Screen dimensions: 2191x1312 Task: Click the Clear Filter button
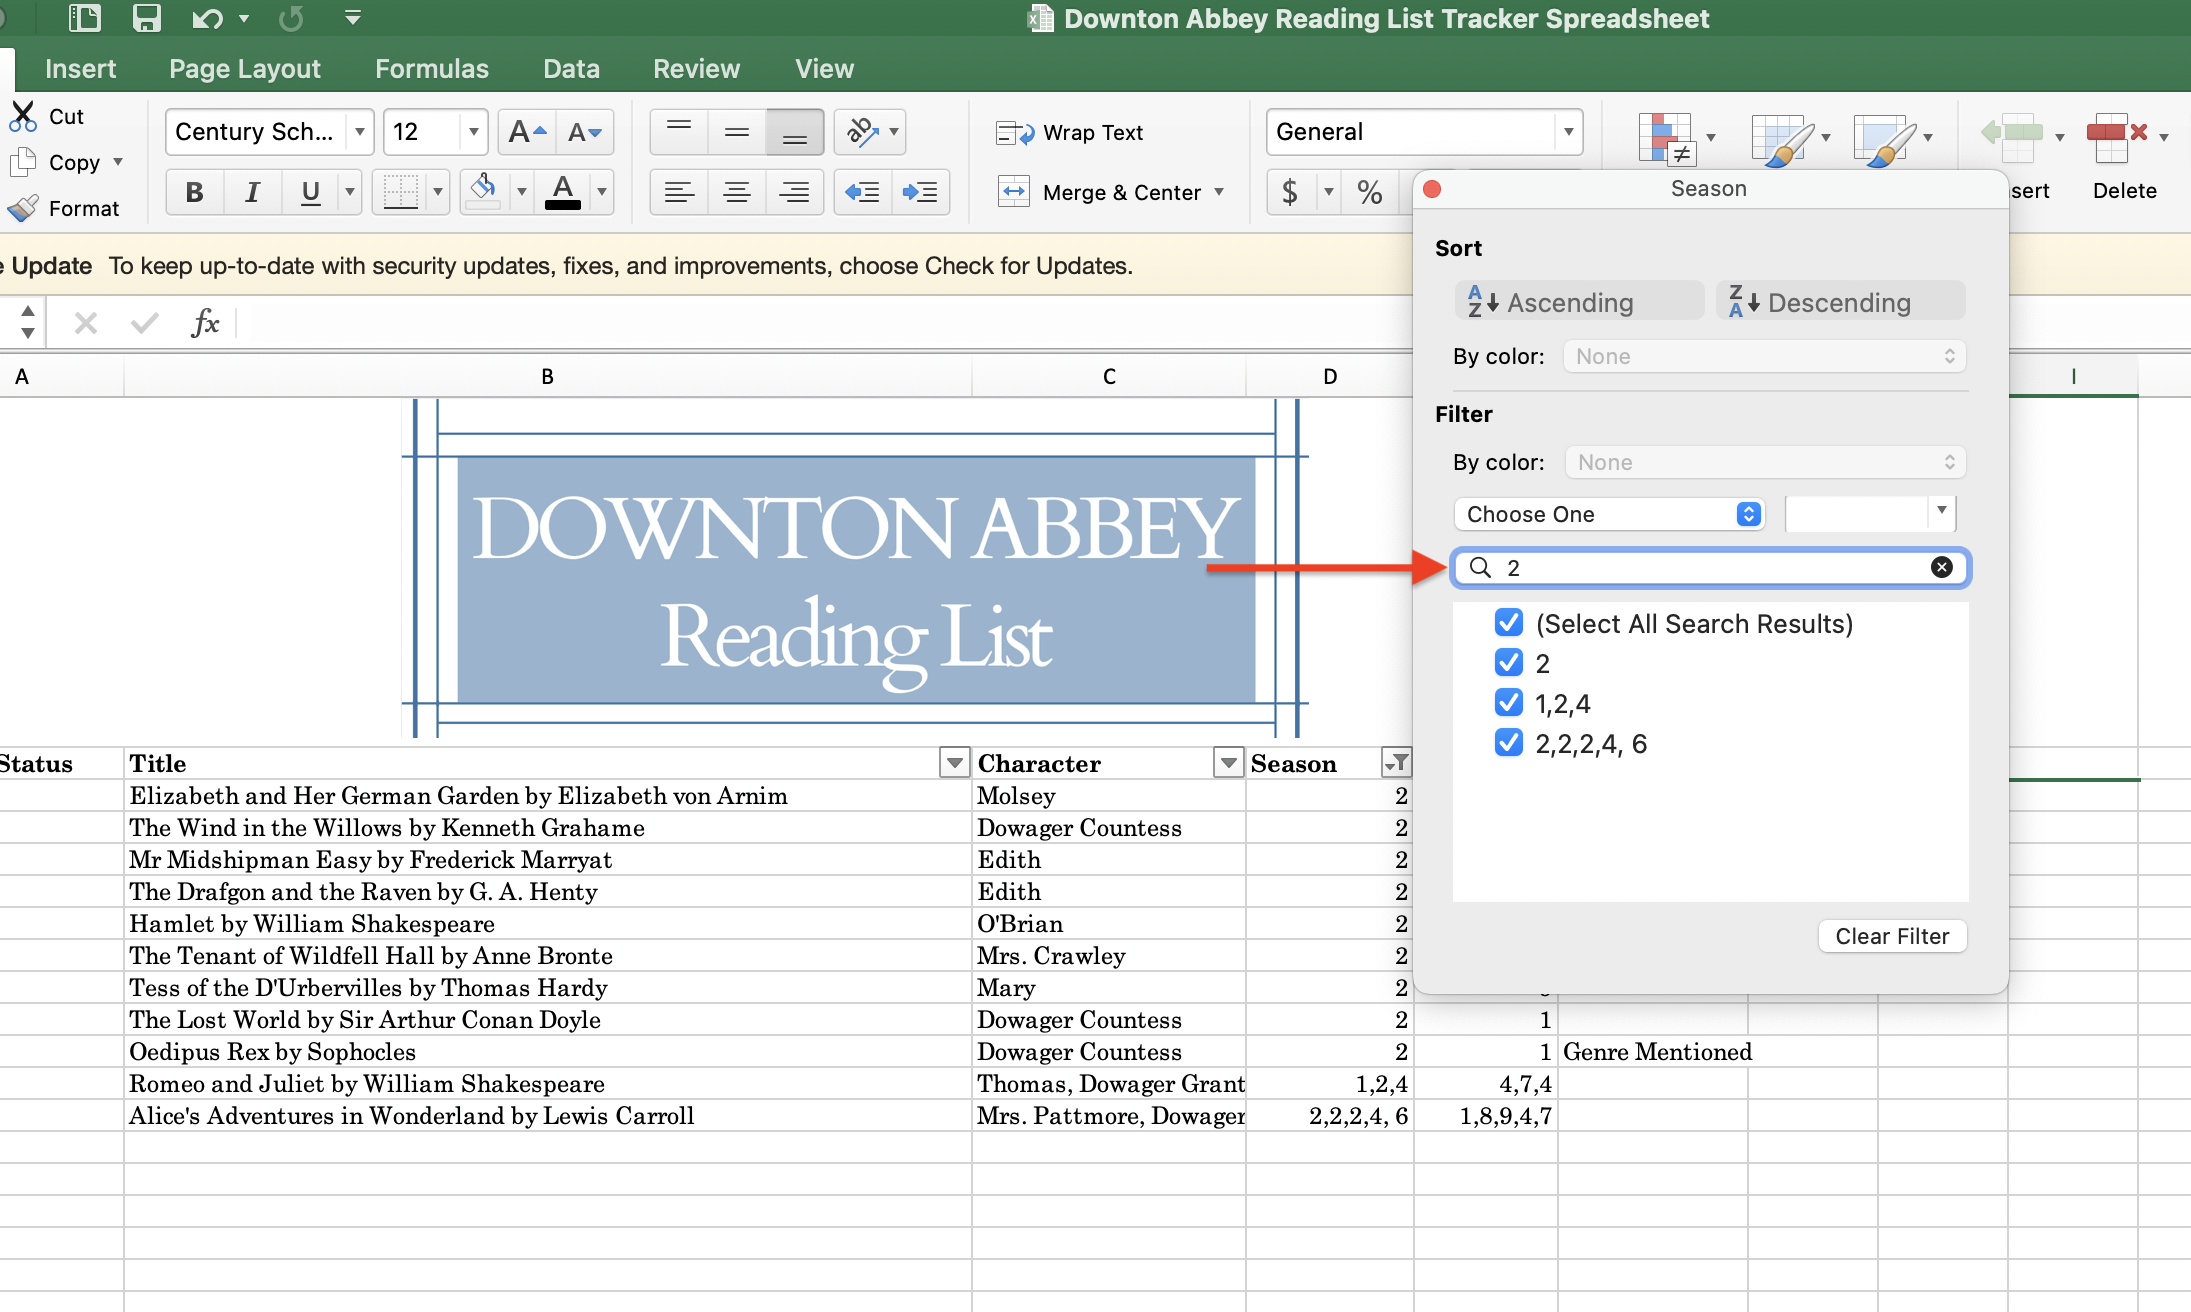[x=1891, y=936]
